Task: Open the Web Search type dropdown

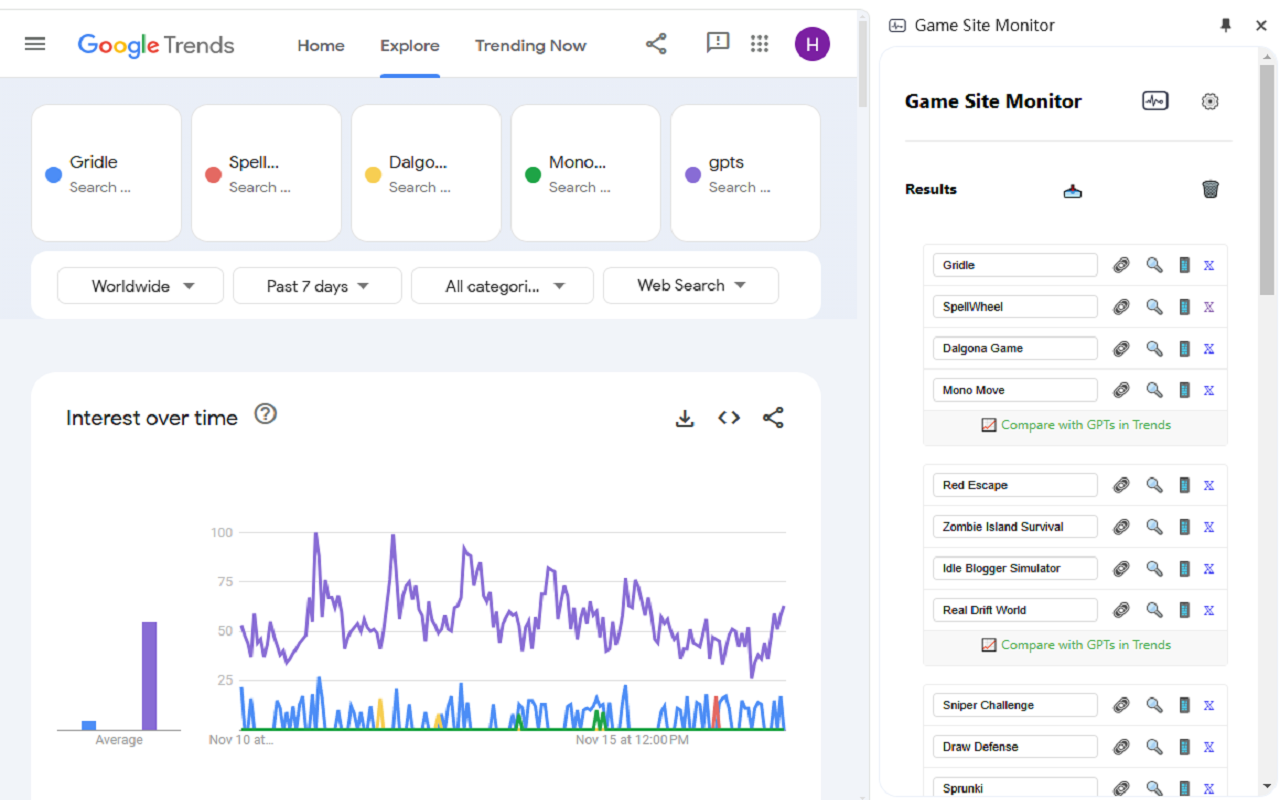Action: [691, 286]
